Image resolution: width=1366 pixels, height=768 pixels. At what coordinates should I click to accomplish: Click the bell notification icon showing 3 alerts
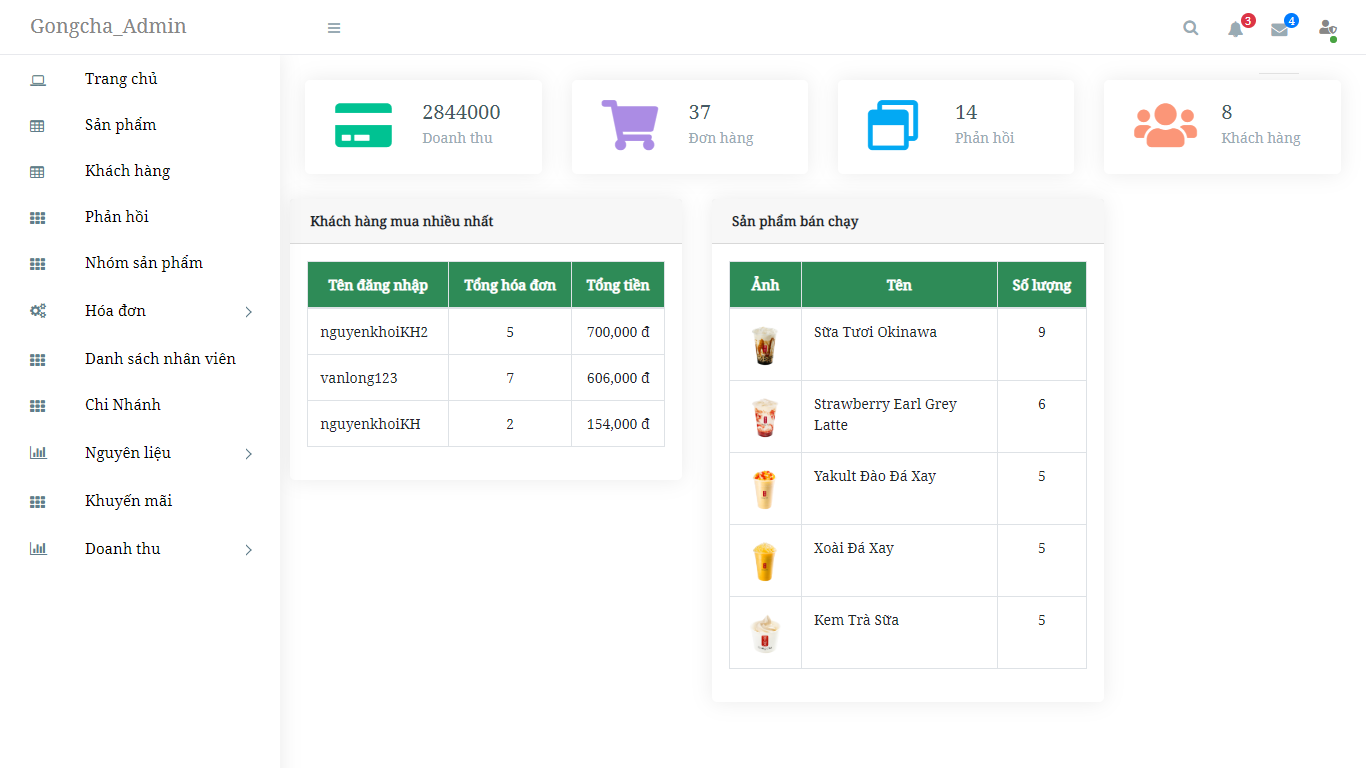1235,29
